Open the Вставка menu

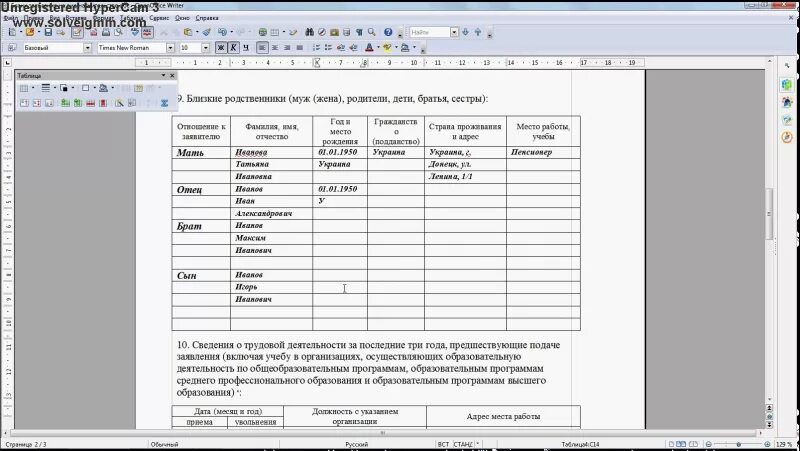tap(75, 18)
